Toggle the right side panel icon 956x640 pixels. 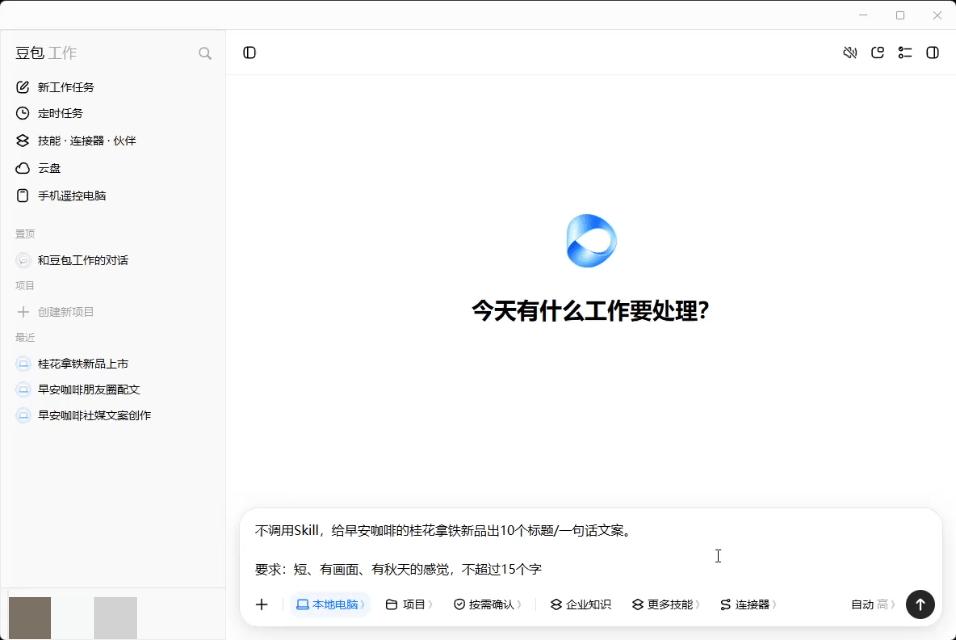click(932, 52)
